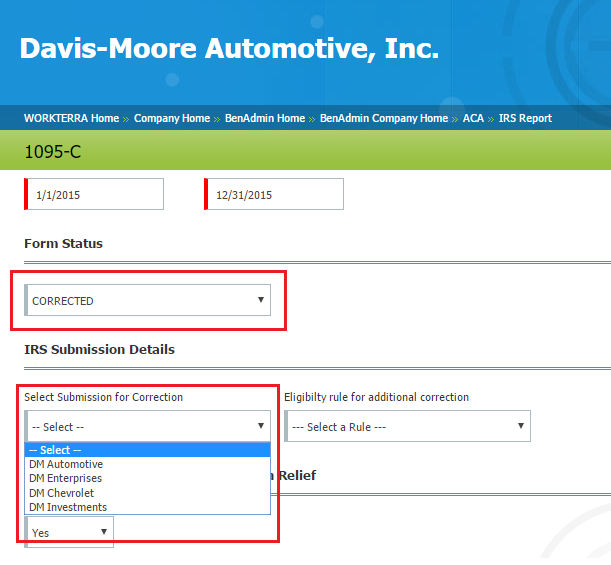Collapse the Select Submission for Correction dropdown
The width and height of the screenshot is (611, 565).
click(148, 426)
